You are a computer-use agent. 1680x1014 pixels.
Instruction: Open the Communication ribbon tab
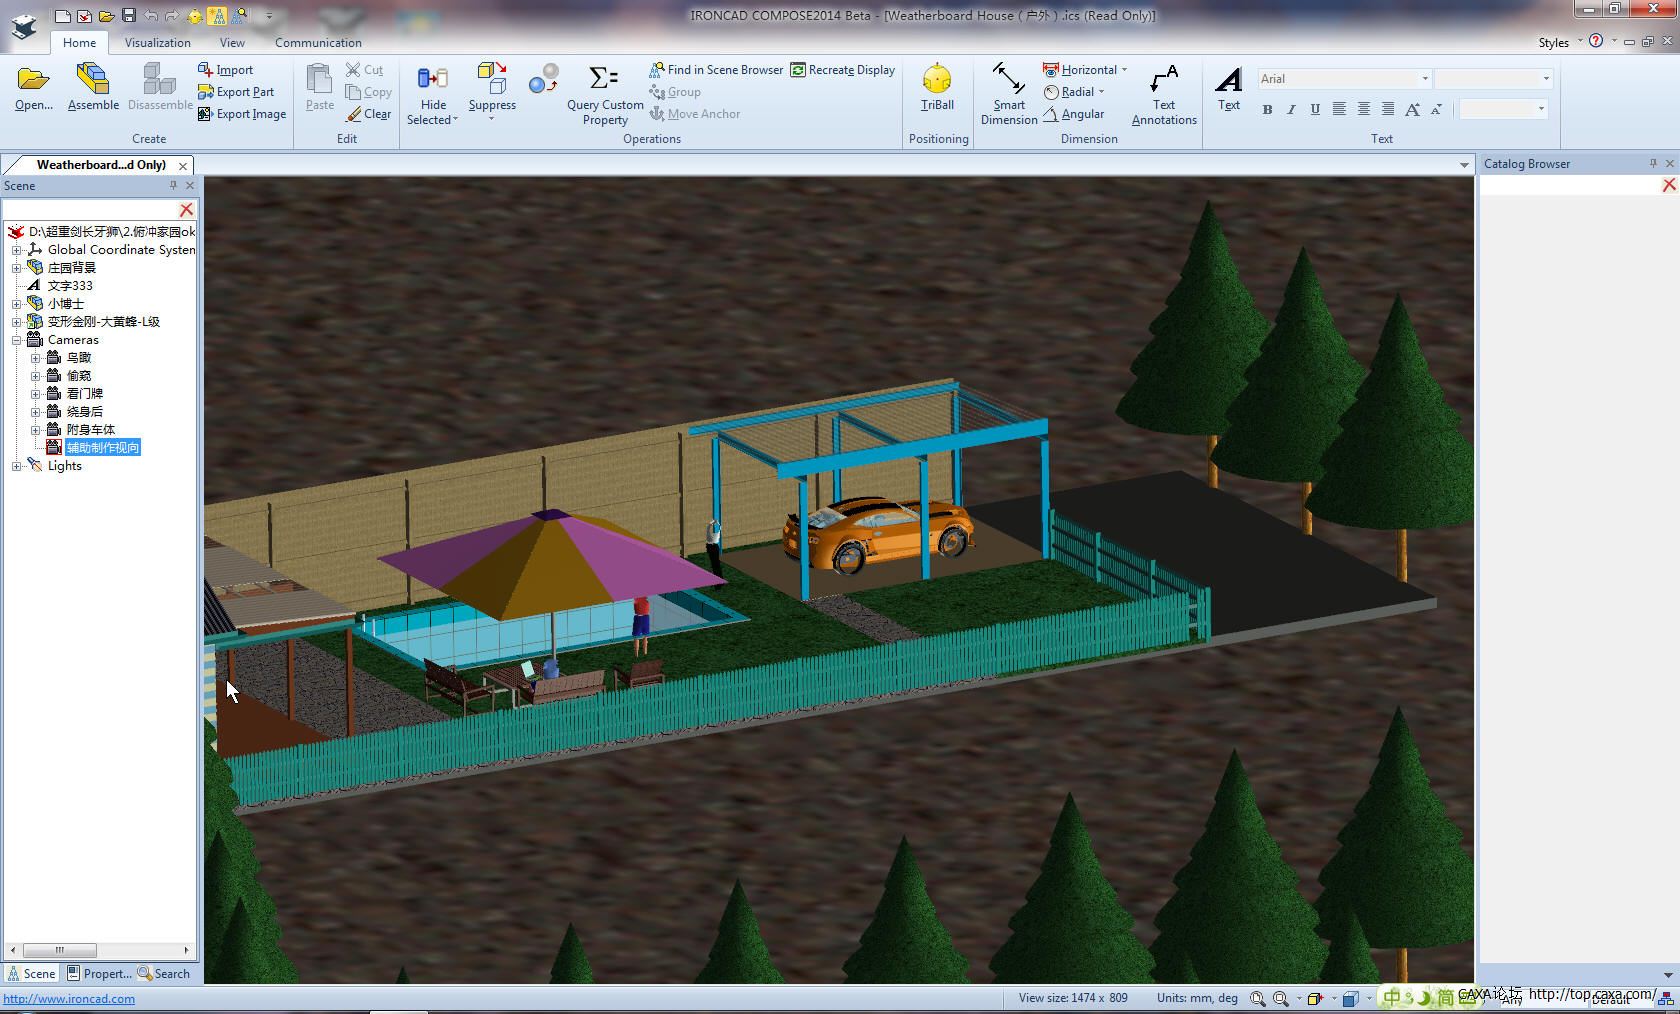318,43
